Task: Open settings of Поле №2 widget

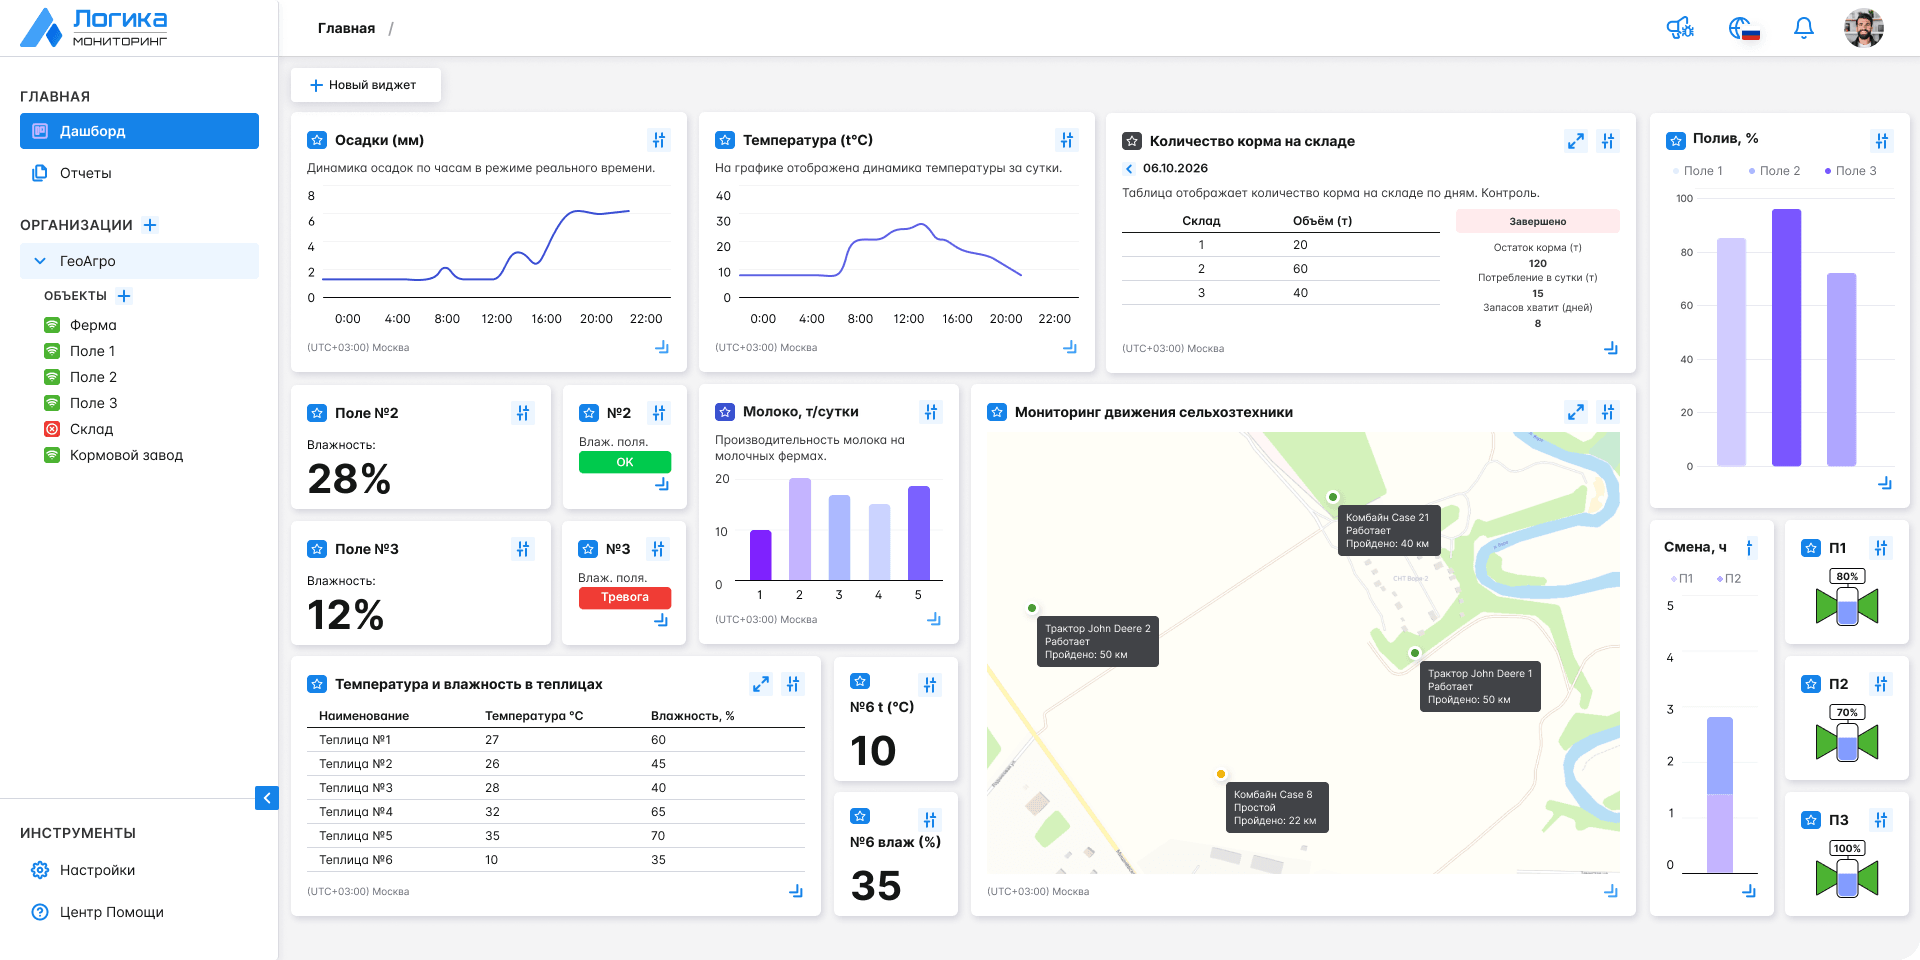Action: click(x=523, y=413)
